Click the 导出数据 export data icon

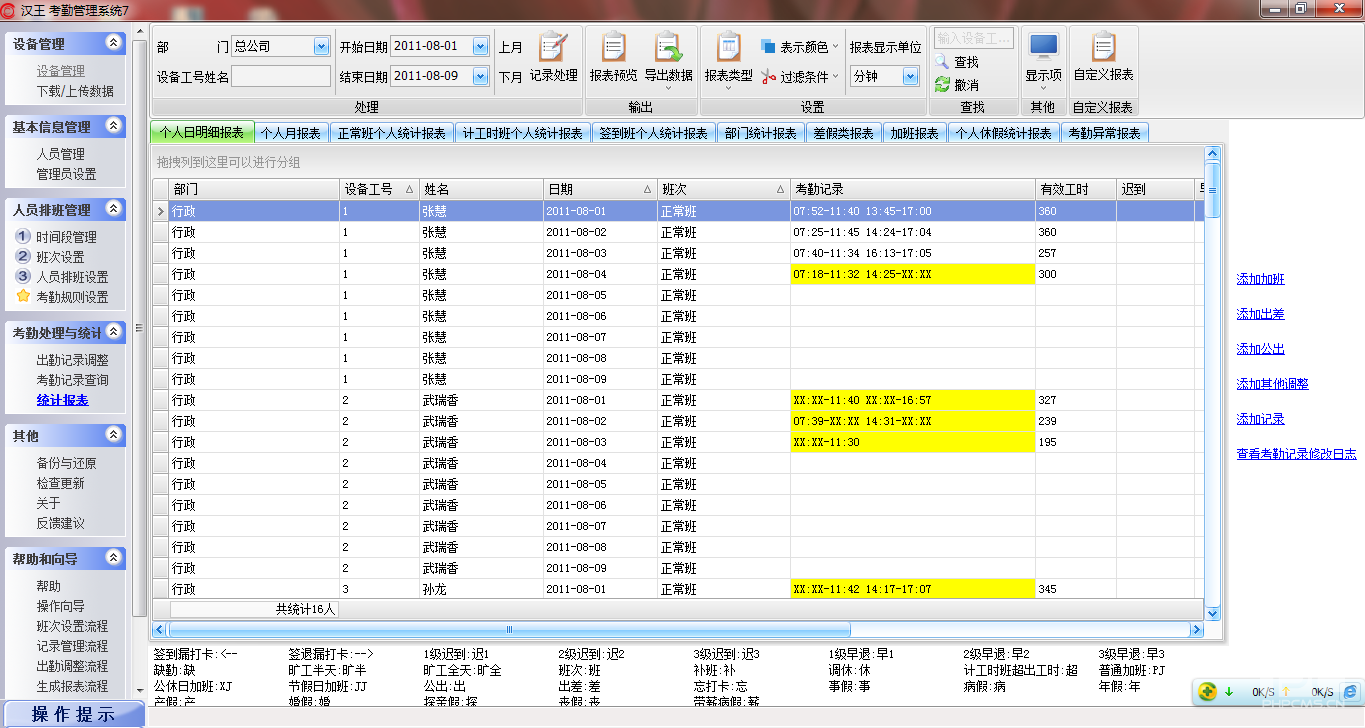click(x=668, y=48)
